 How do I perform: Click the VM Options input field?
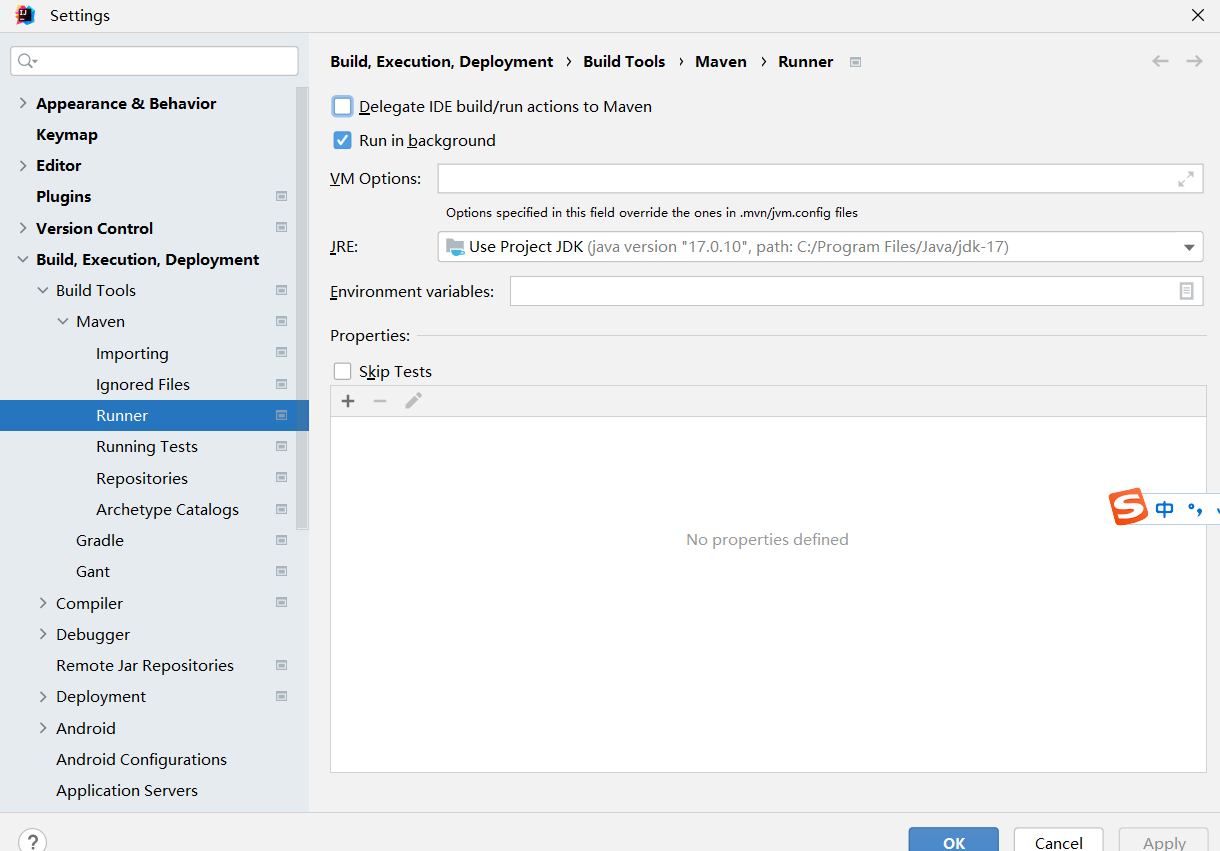click(820, 179)
